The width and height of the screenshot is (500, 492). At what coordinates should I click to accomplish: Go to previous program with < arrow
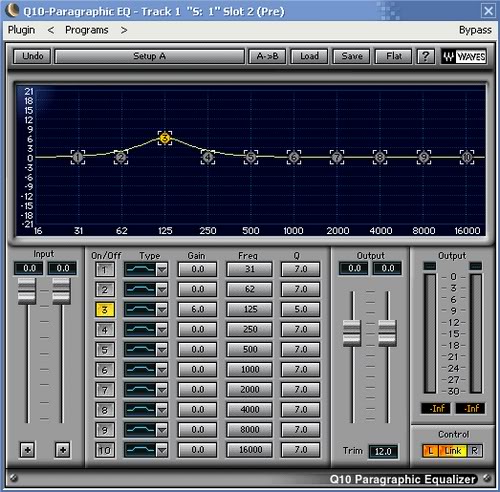pos(51,30)
